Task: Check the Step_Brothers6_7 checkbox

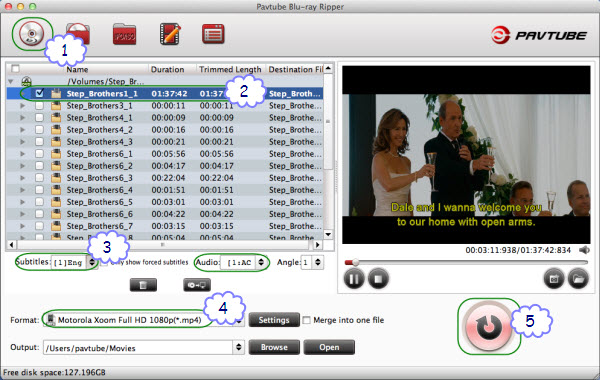Action: (39, 226)
